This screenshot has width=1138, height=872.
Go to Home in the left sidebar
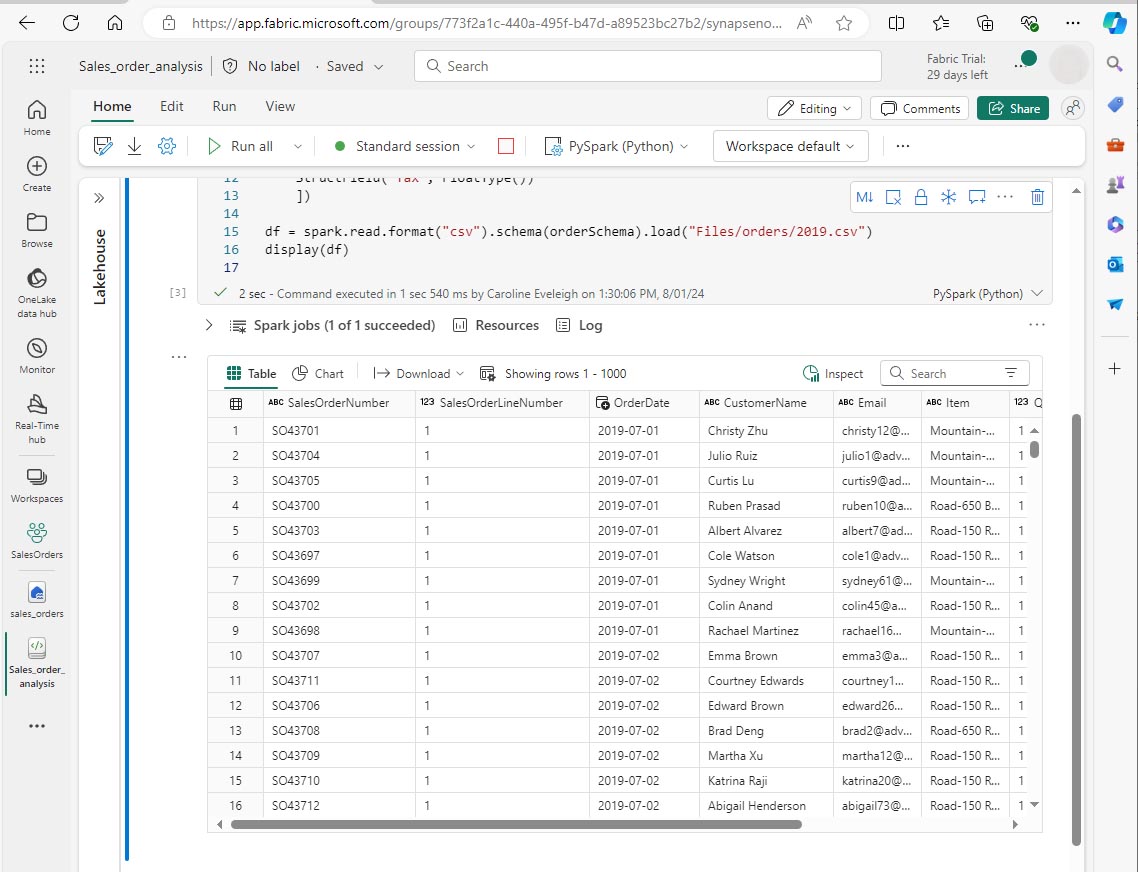pos(37,118)
